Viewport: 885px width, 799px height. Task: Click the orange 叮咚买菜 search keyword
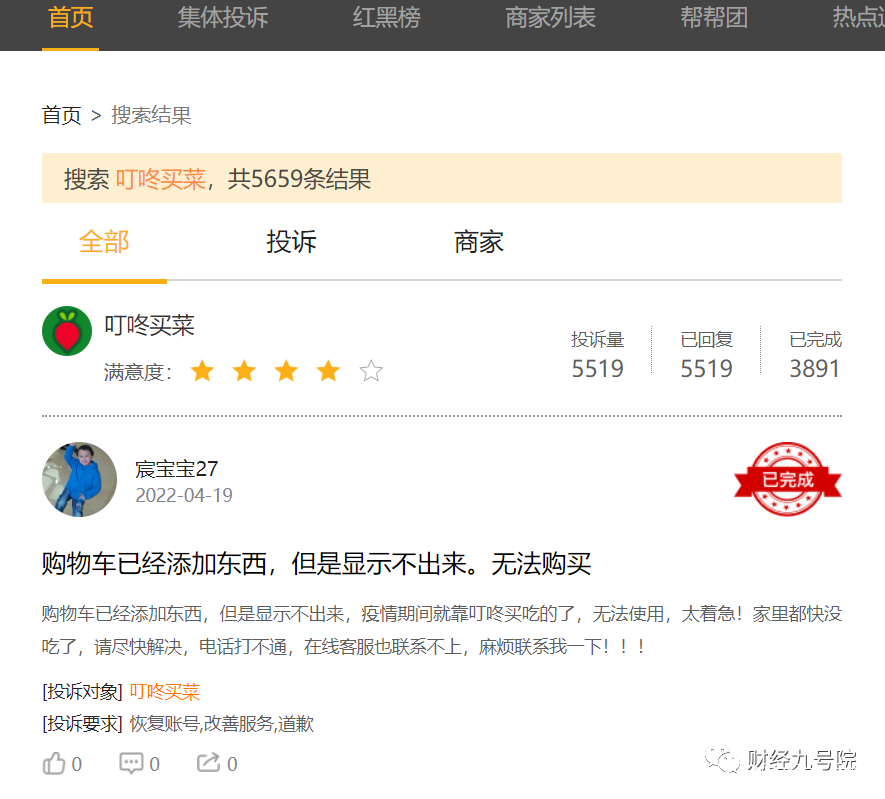pyautogui.click(x=160, y=179)
